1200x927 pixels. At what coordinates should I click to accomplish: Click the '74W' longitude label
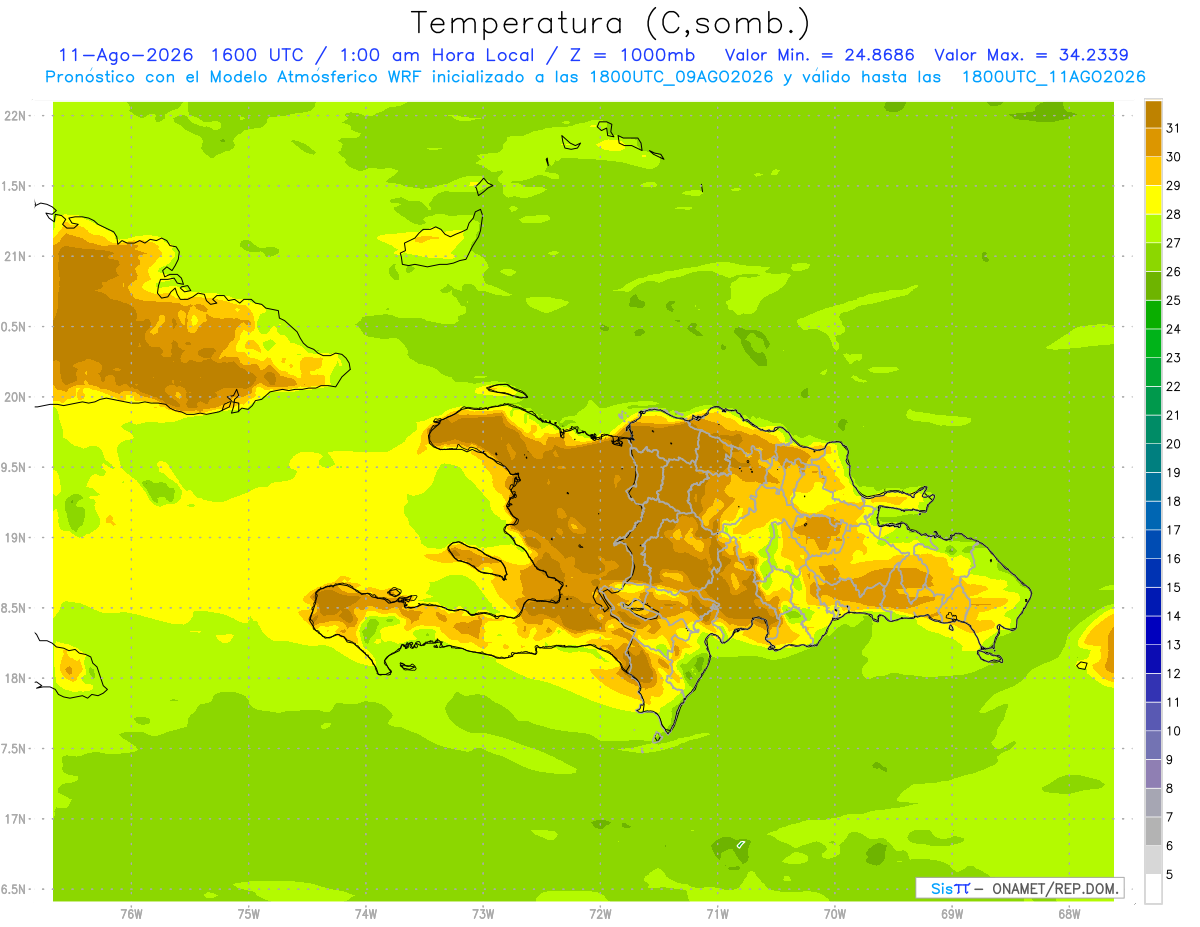[365, 914]
